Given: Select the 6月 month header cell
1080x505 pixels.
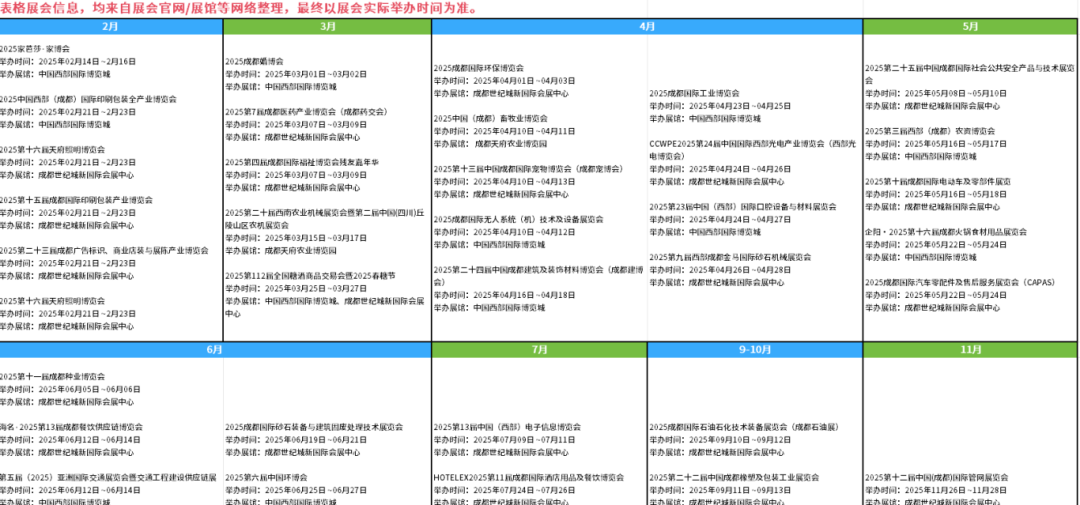Looking at the screenshot, I should click(x=215, y=350).
